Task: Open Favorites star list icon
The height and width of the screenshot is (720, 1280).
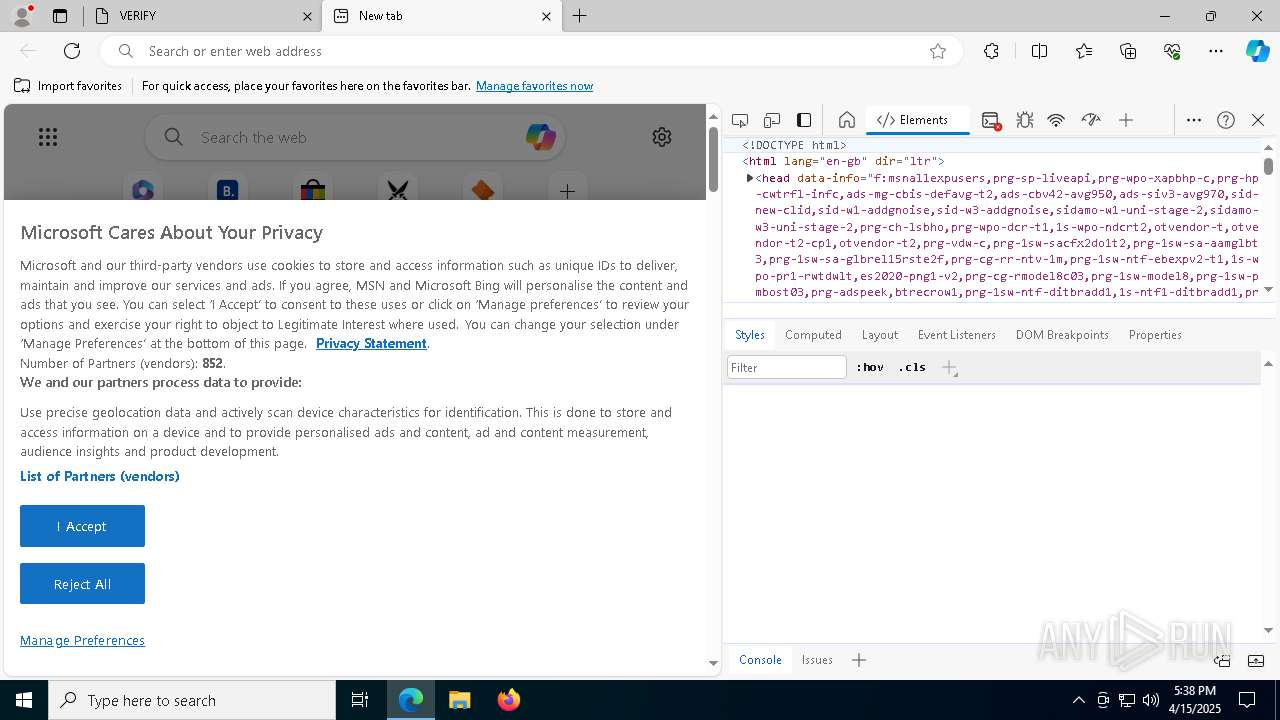Action: [x=1084, y=51]
